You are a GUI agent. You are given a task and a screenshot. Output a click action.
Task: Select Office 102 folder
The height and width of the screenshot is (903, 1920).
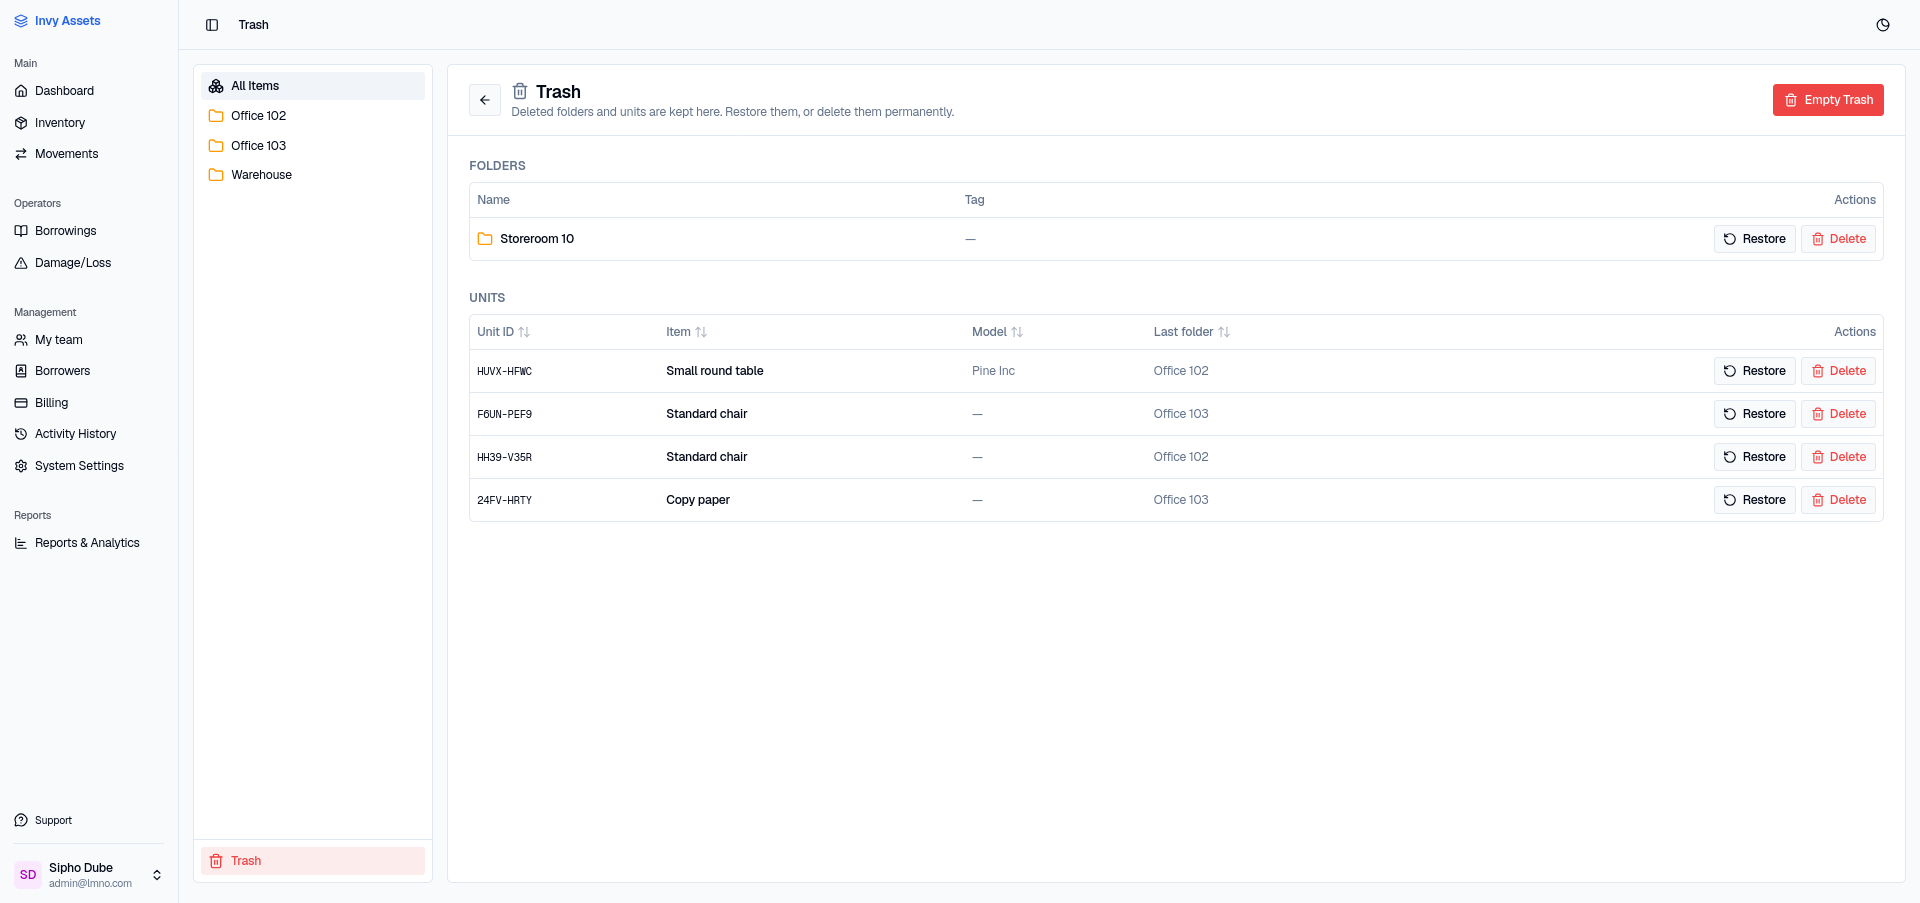pyautogui.click(x=313, y=116)
